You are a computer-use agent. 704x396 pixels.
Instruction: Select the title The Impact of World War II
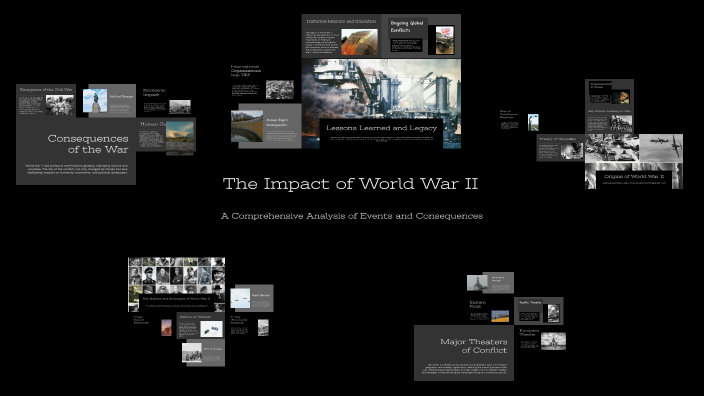point(351,184)
